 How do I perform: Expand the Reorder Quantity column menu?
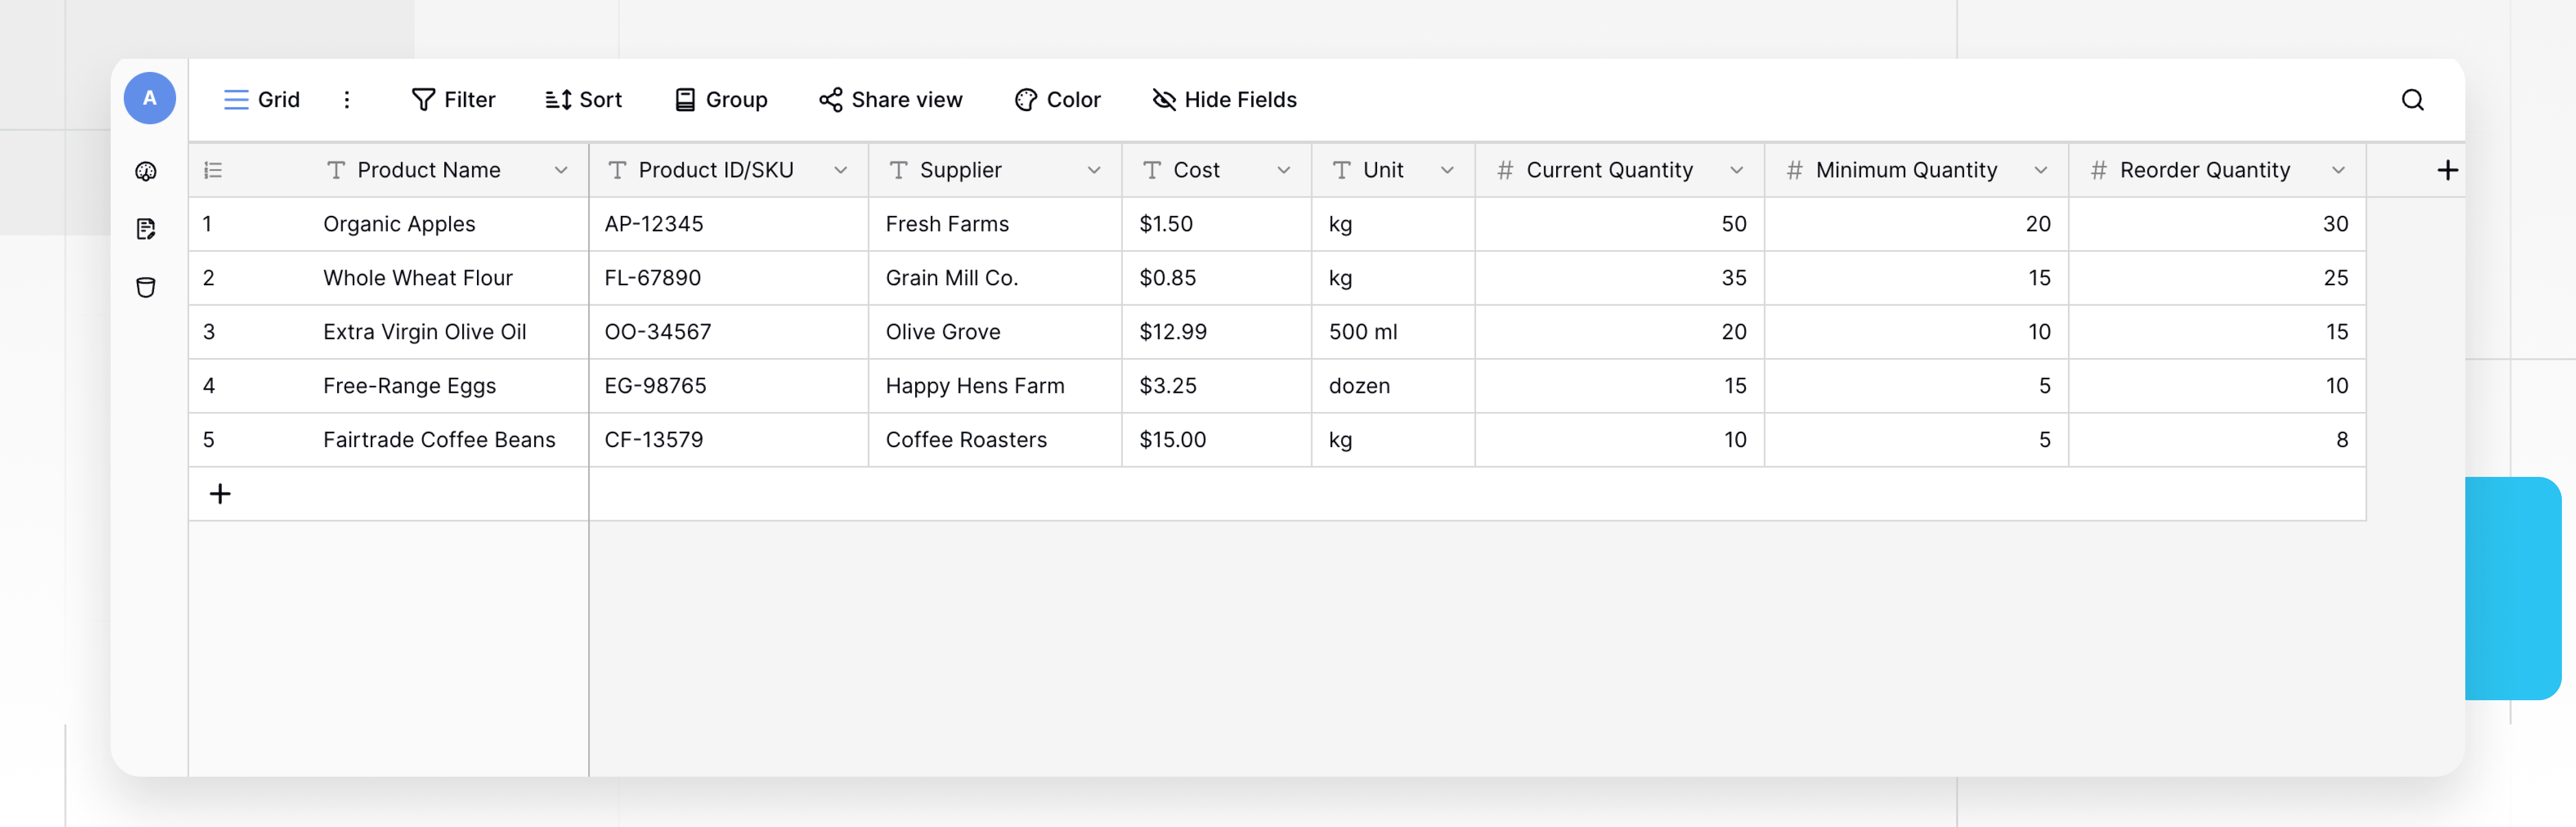(2339, 170)
